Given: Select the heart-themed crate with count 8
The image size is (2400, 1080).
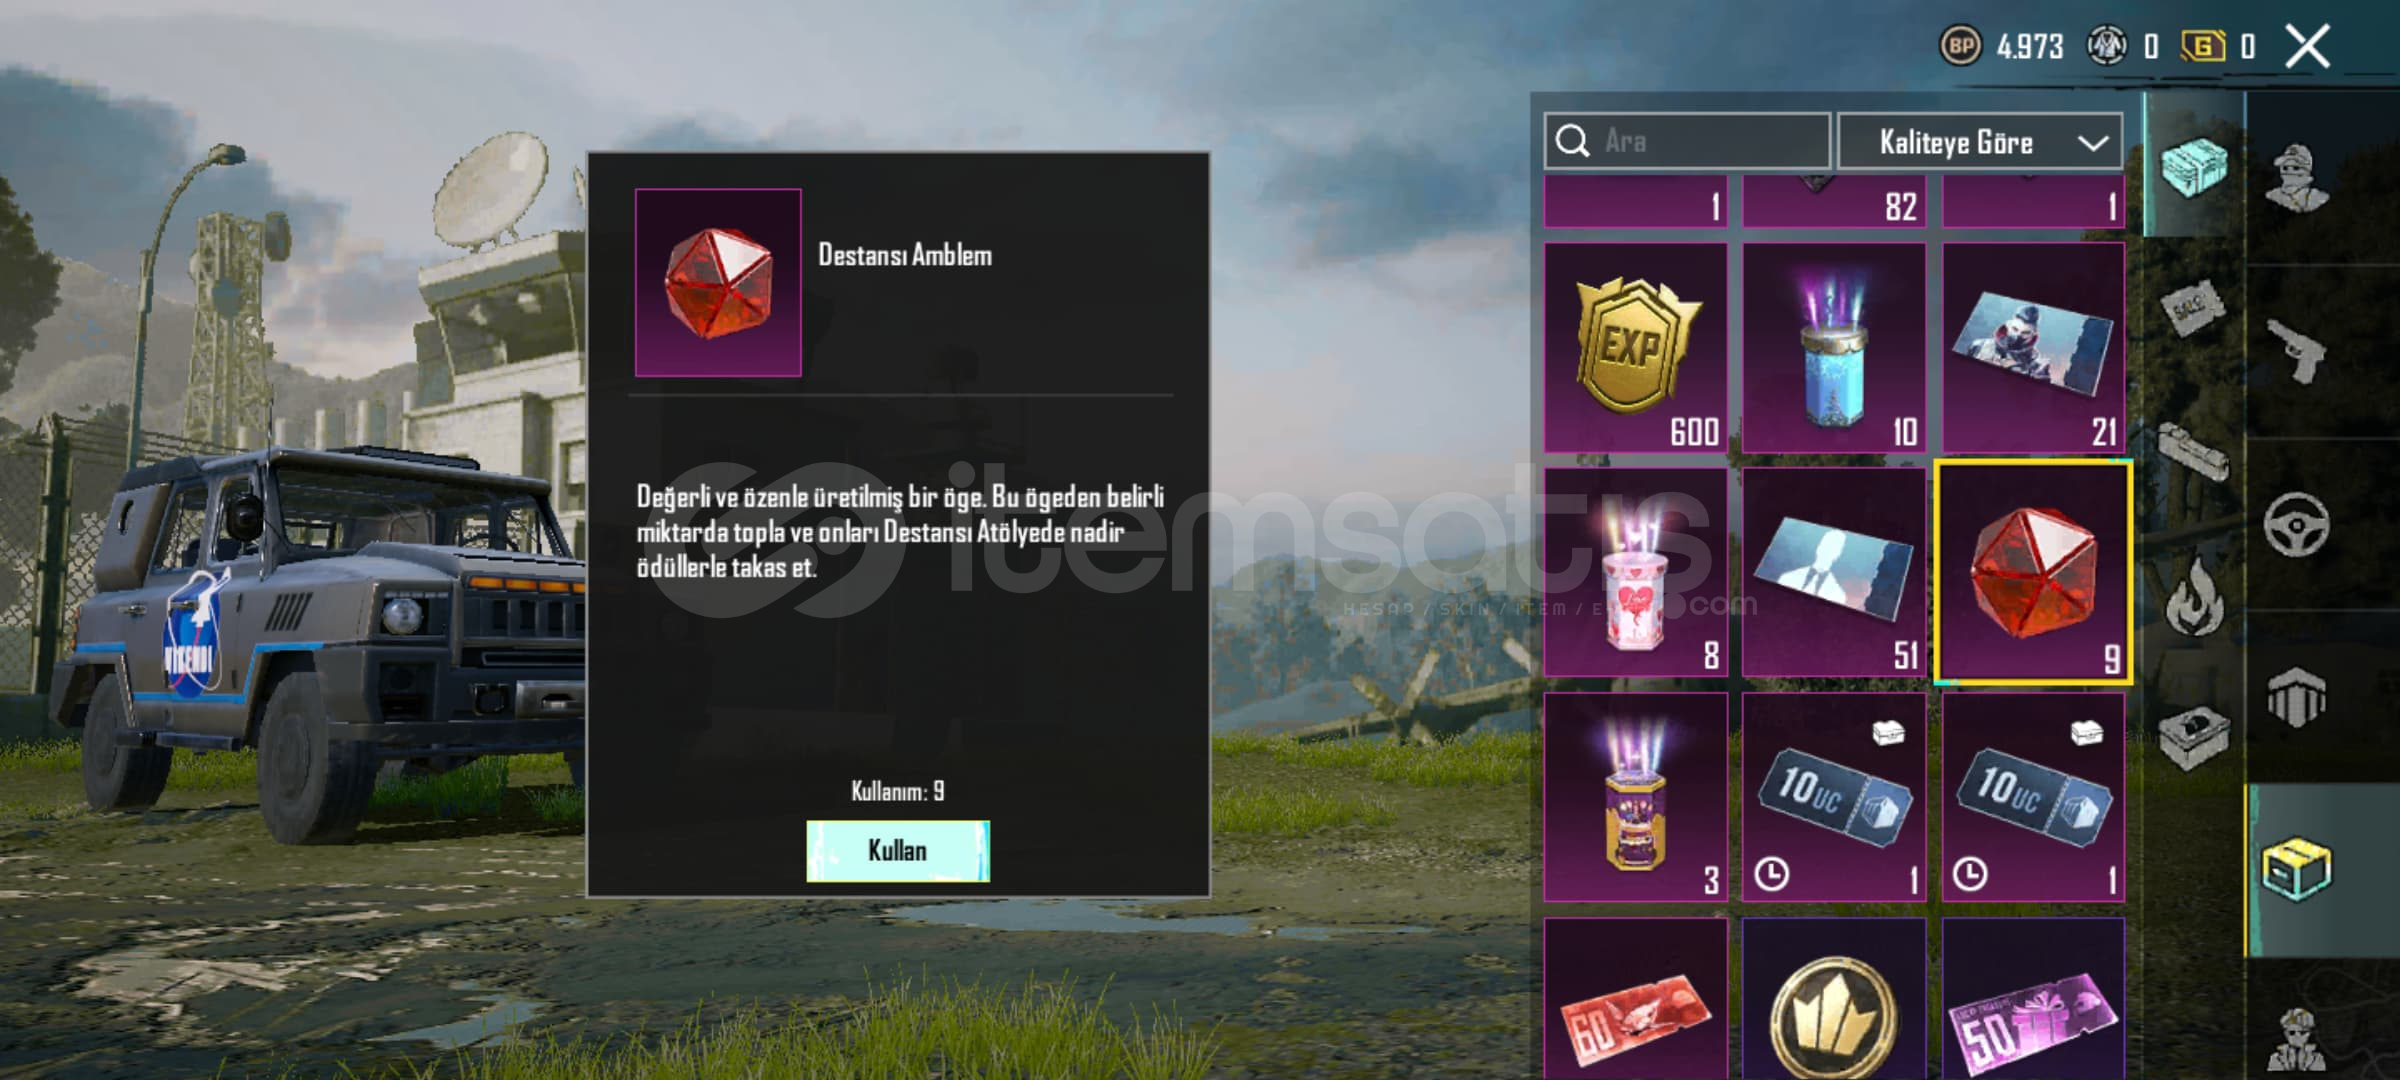Looking at the screenshot, I should pos(1636,573).
